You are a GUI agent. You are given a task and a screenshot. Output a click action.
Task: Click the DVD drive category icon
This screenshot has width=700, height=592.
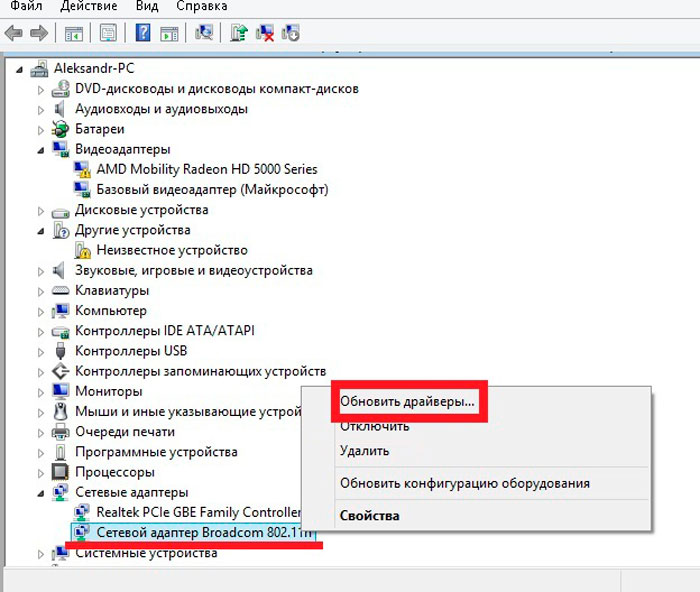click(60, 88)
